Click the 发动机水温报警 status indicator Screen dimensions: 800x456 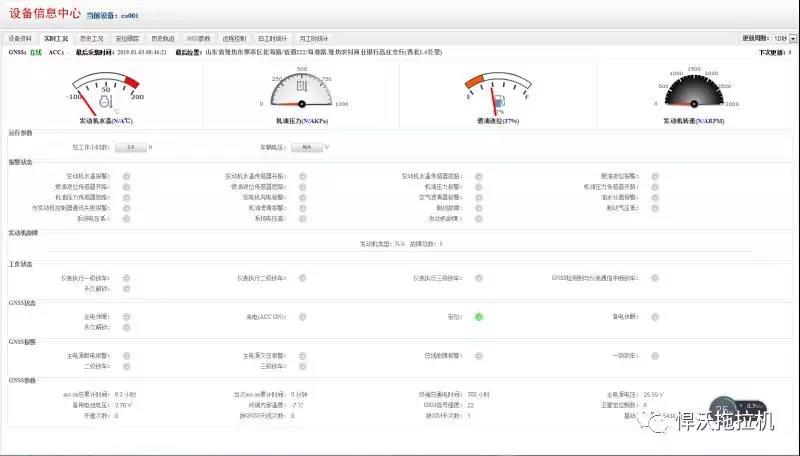[x=126, y=176]
